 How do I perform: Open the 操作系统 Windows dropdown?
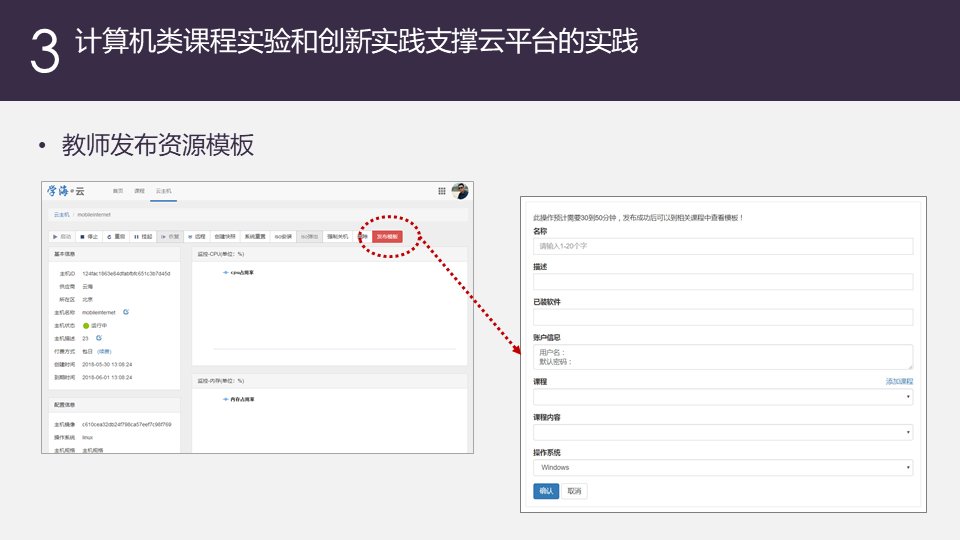(x=723, y=467)
